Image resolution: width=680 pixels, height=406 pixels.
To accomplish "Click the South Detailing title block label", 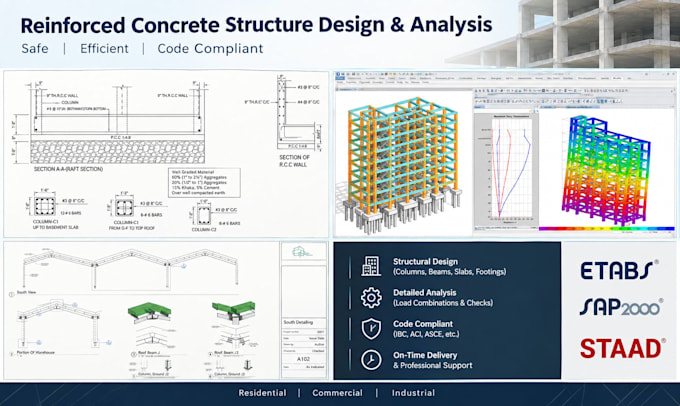I will coord(298,322).
